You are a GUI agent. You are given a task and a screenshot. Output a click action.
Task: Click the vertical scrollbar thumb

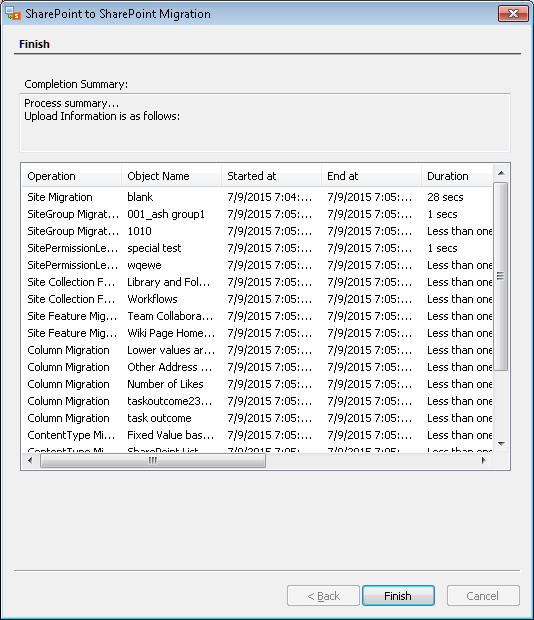(x=501, y=276)
